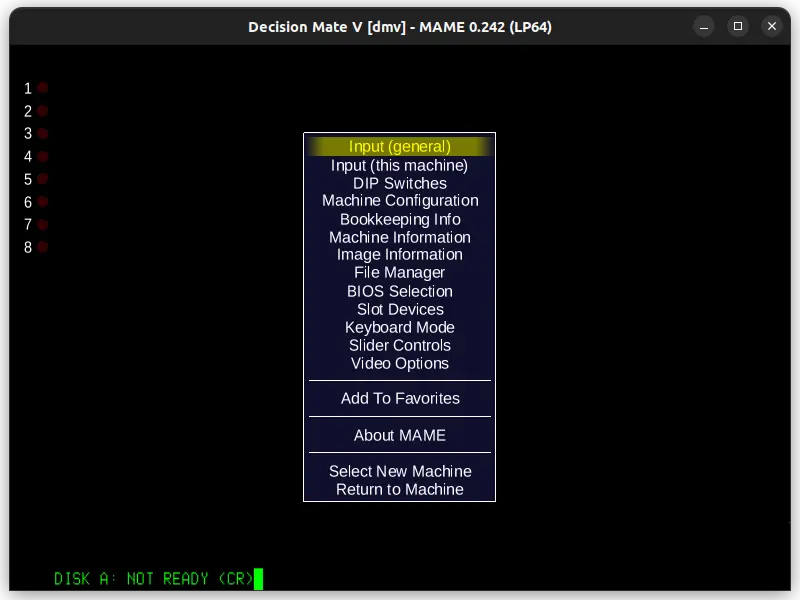Change the Keyboard Mode
The width and height of the screenshot is (800, 600).
coord(399,327)
